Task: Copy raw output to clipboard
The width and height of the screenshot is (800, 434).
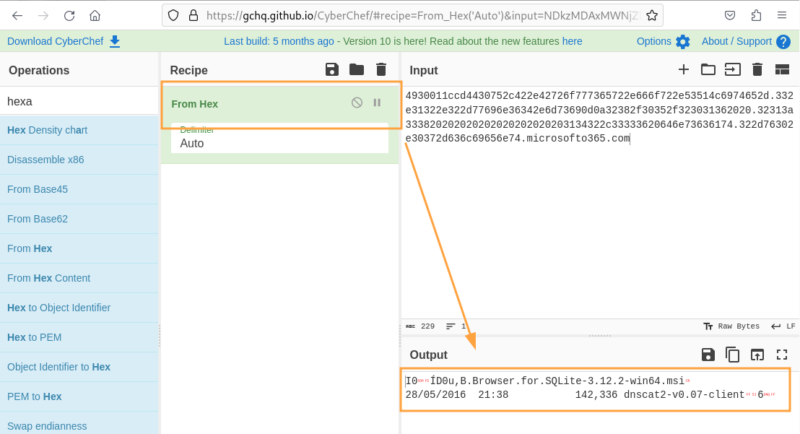Action: point(732,355)
